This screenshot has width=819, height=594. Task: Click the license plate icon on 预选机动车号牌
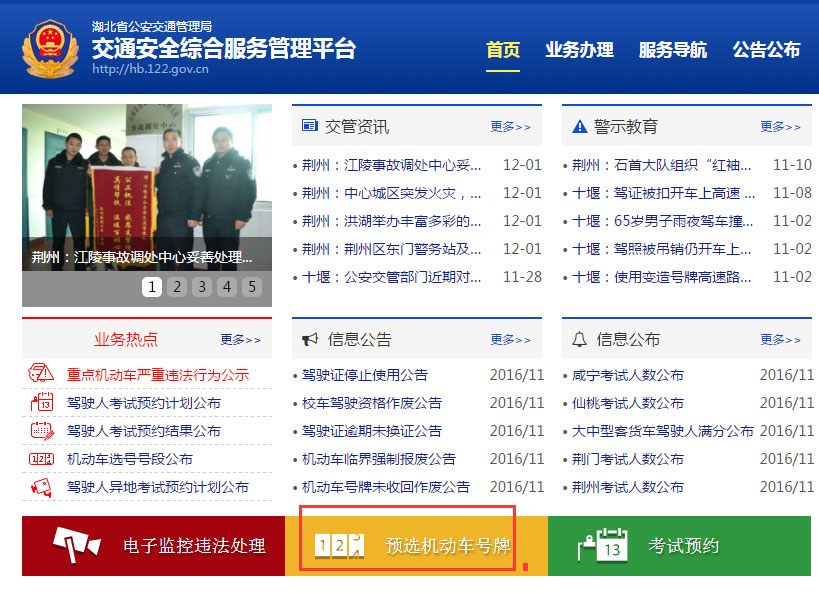click(x=341, y=546)
